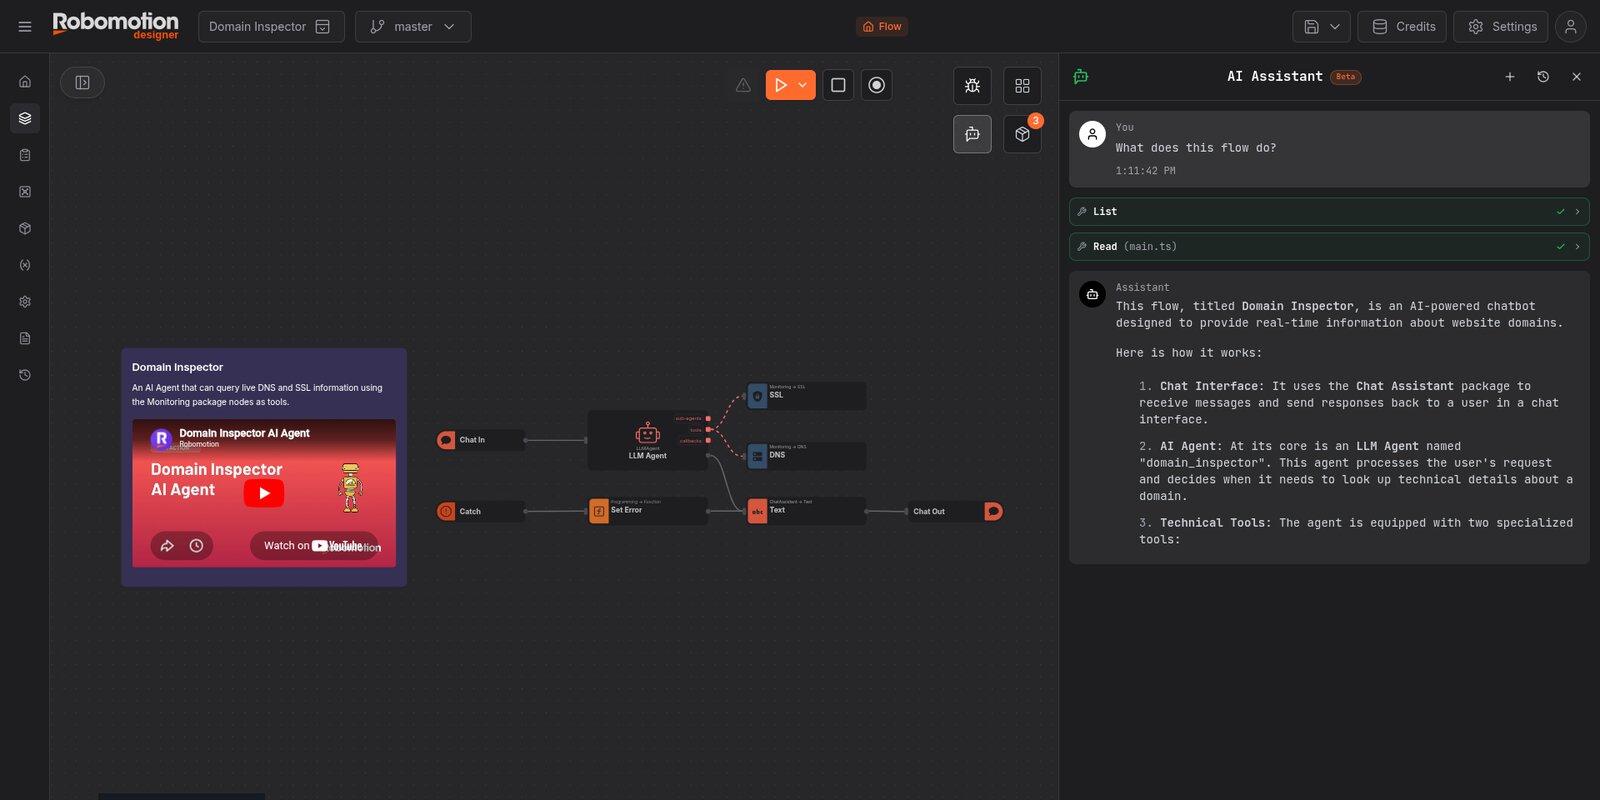Select the layers icon in sidebar
This screenshot has height=800, width=1600.
click(25, 118)
